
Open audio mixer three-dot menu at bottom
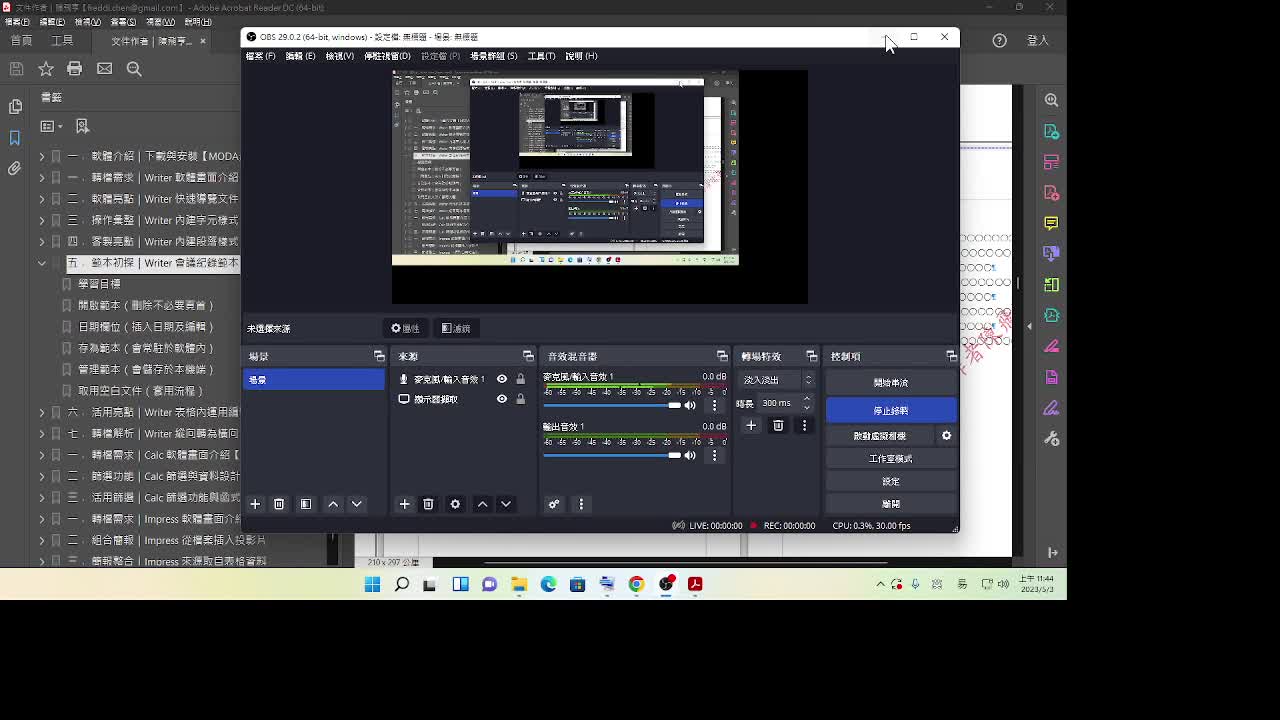[x=581, y=504]
